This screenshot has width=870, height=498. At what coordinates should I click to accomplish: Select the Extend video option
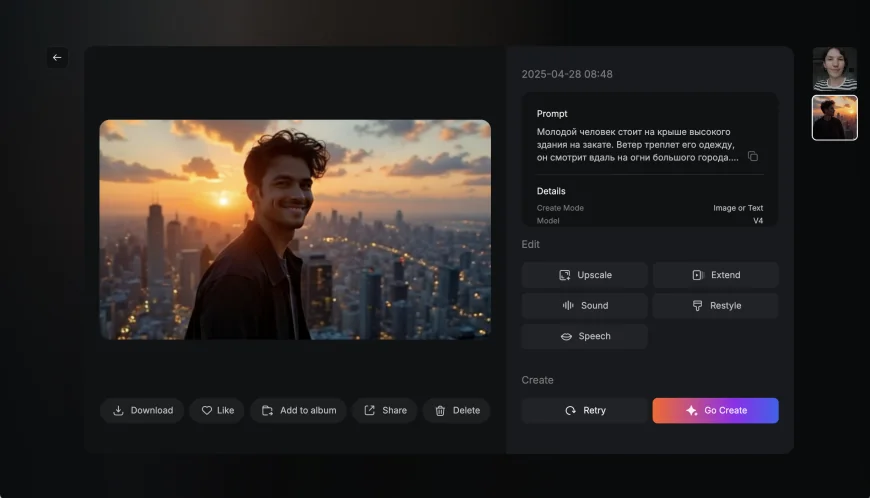[x=715, y=275]
